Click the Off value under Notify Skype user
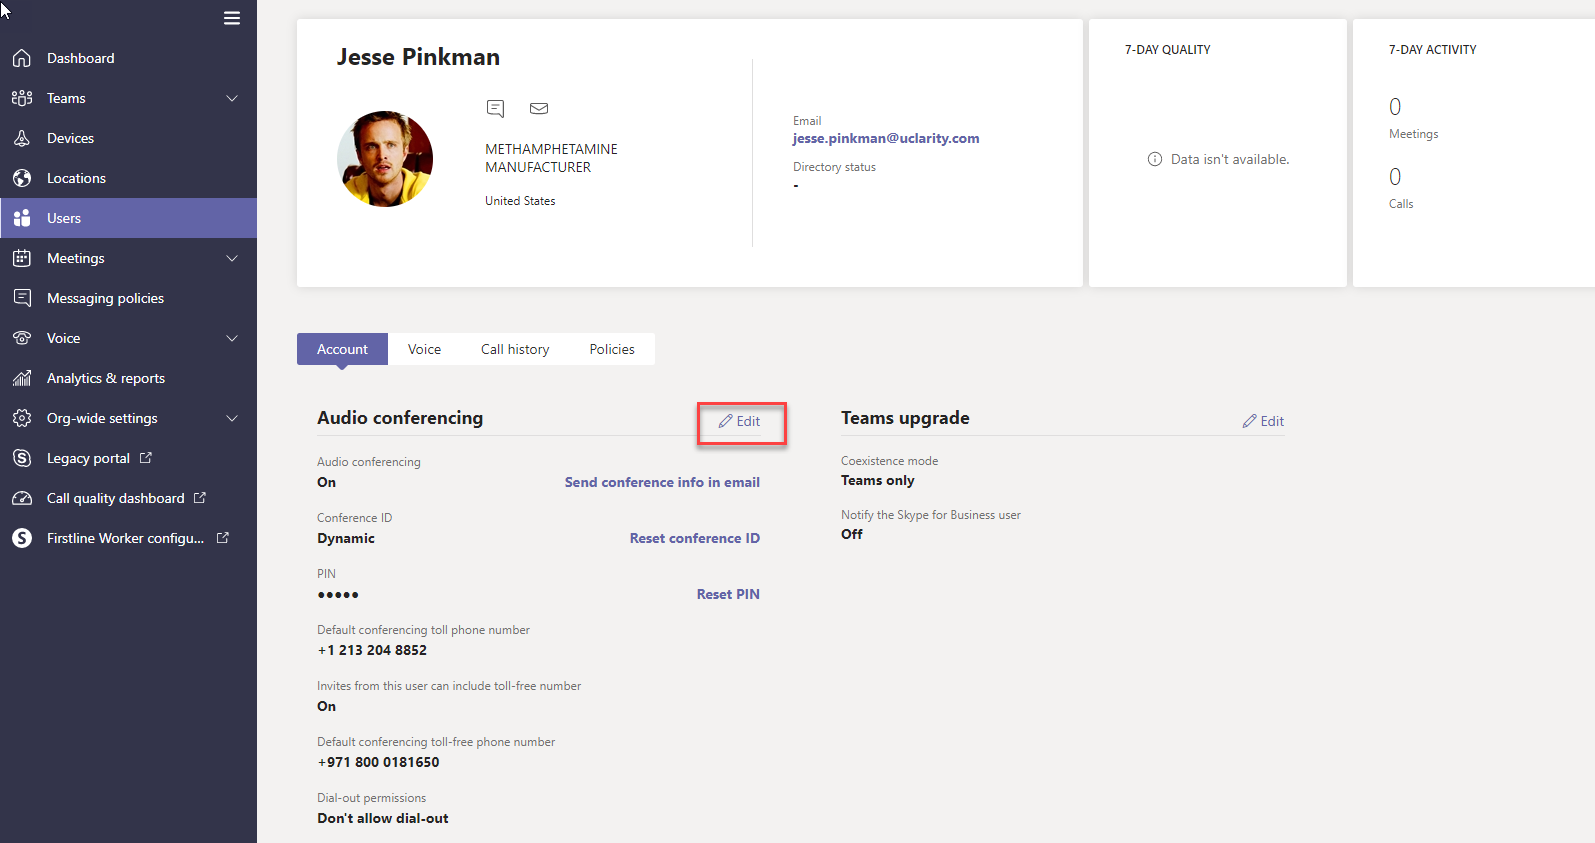This screenshot has height=843, width=1595. 852,534
